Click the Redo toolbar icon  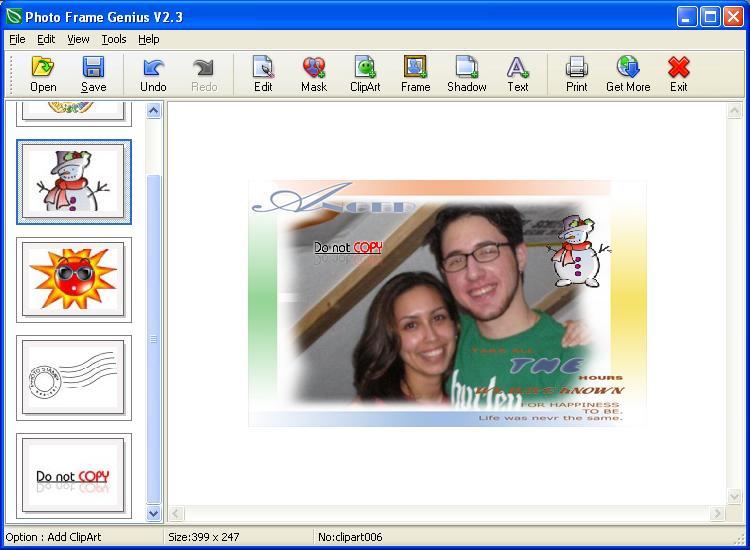(x=204, y=74)
